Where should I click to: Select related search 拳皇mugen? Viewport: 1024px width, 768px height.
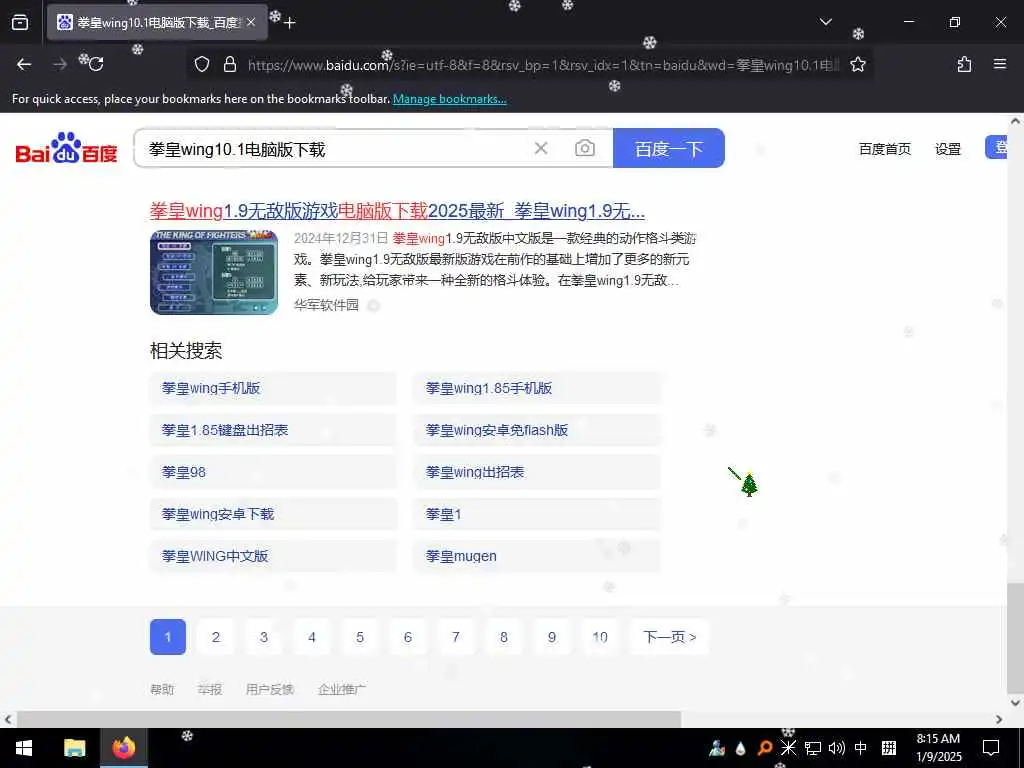point(537,556)
